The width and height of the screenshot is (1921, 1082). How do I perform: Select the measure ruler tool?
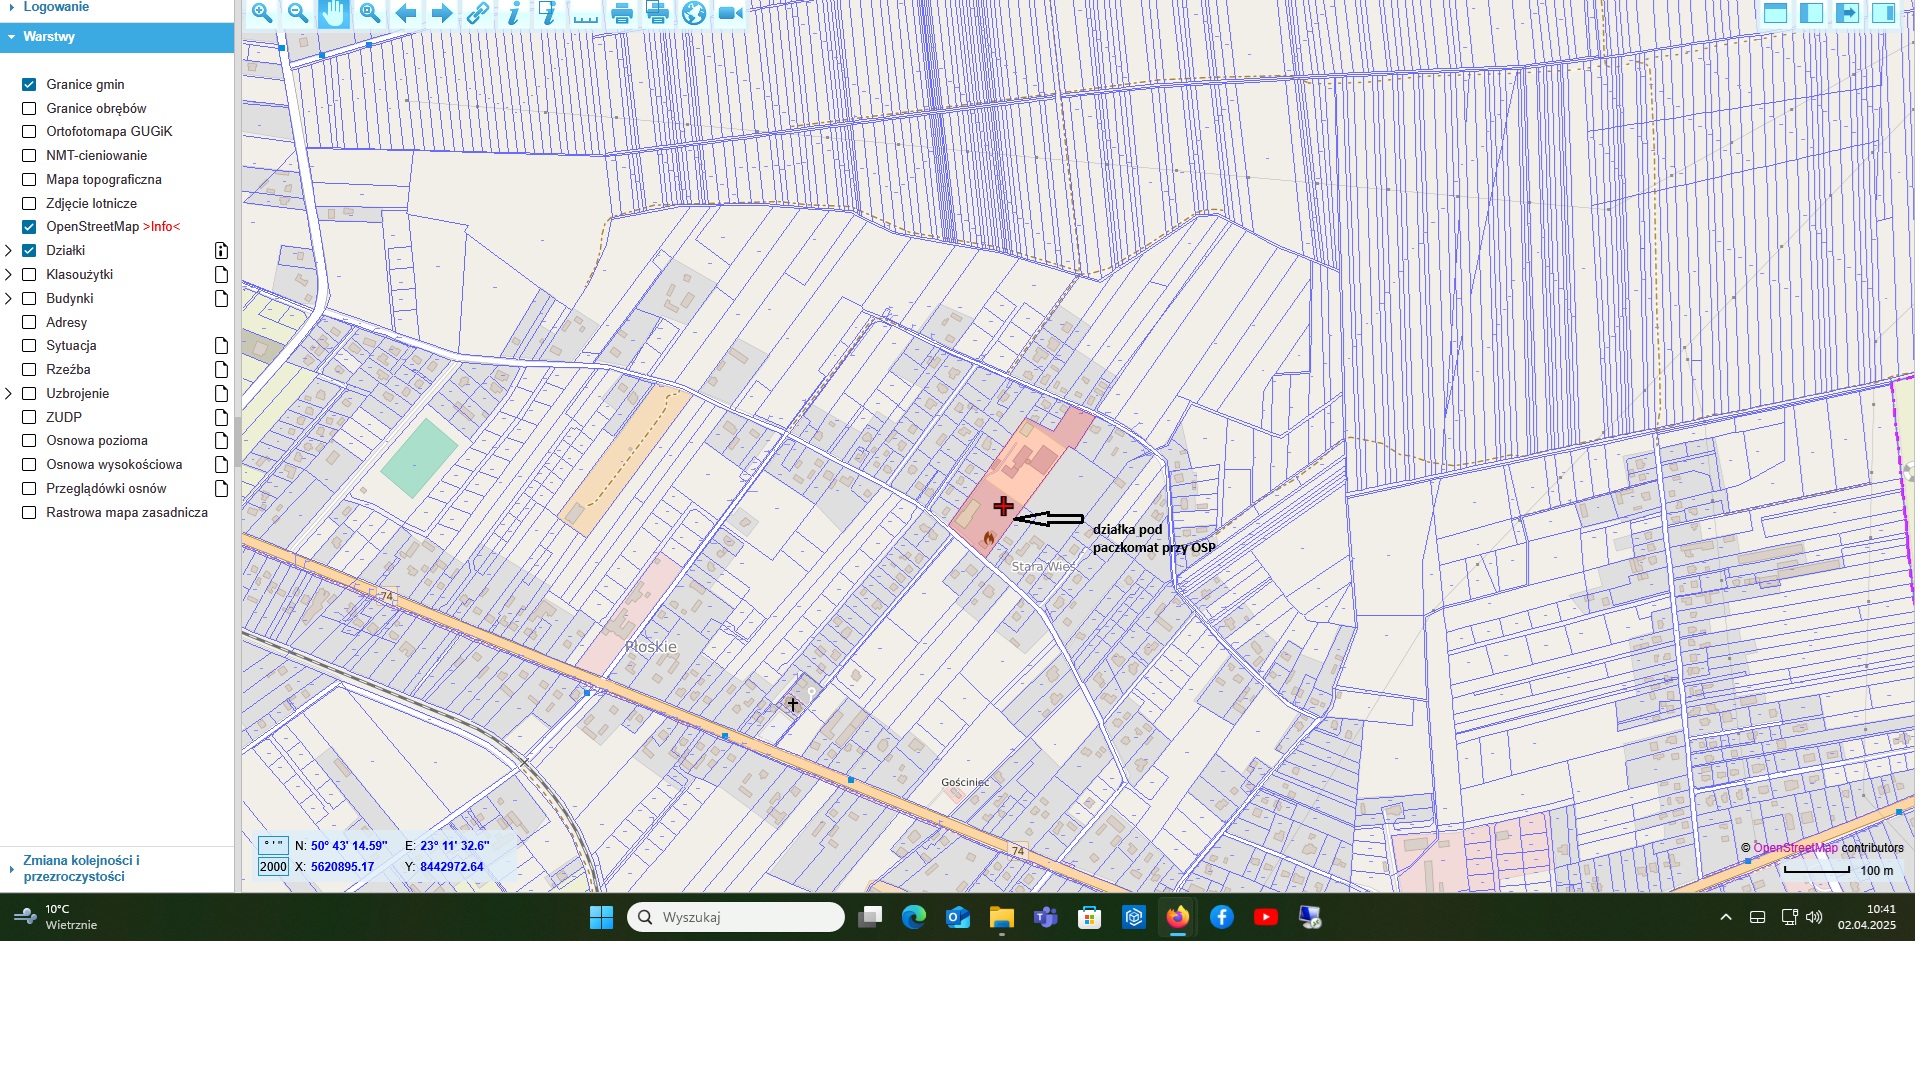[586, 13]
